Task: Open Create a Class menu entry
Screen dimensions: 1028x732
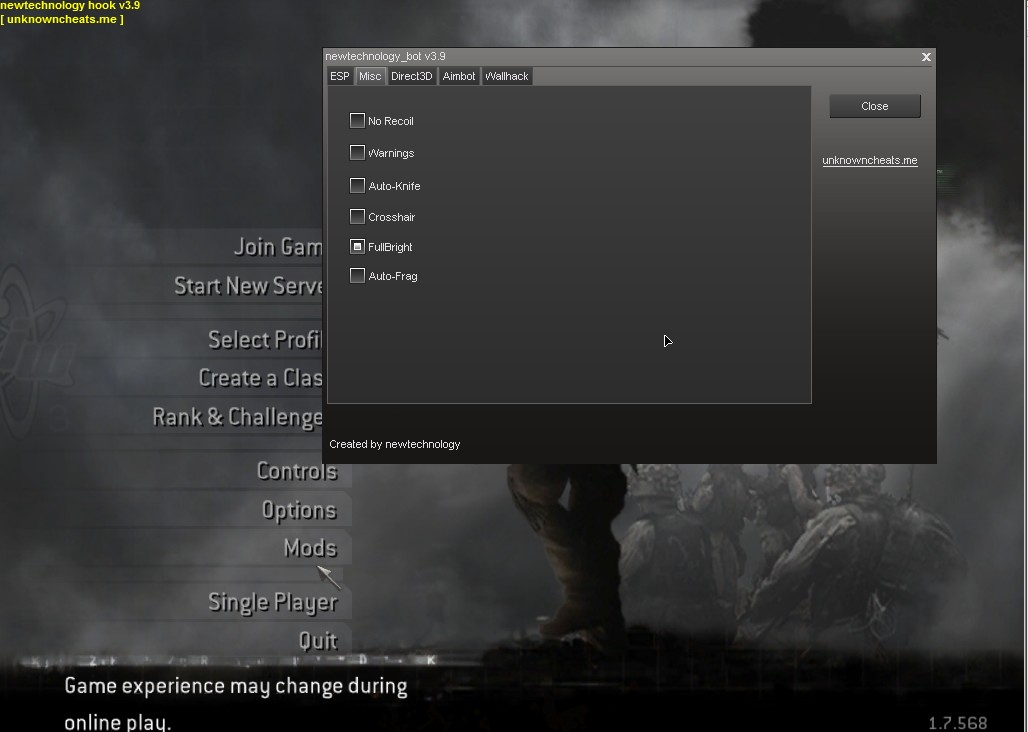Action: [x=261, y=378]
